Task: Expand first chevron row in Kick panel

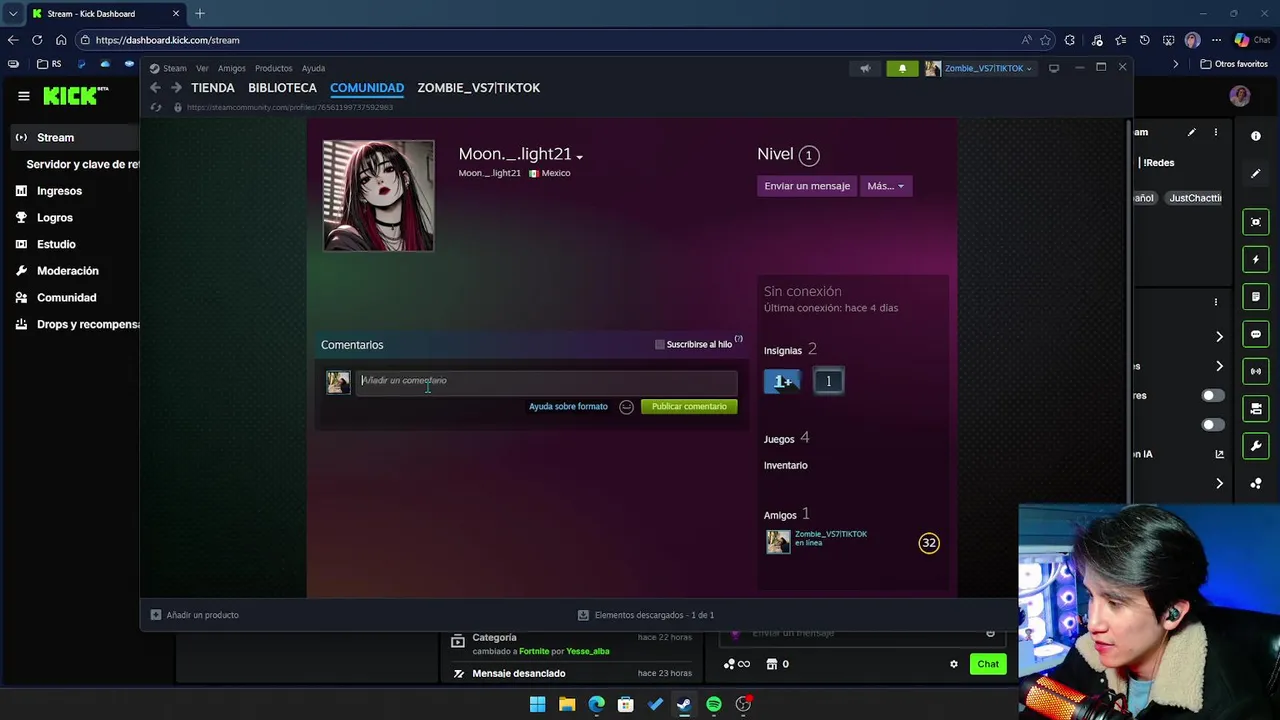Action: [1219, 337]
